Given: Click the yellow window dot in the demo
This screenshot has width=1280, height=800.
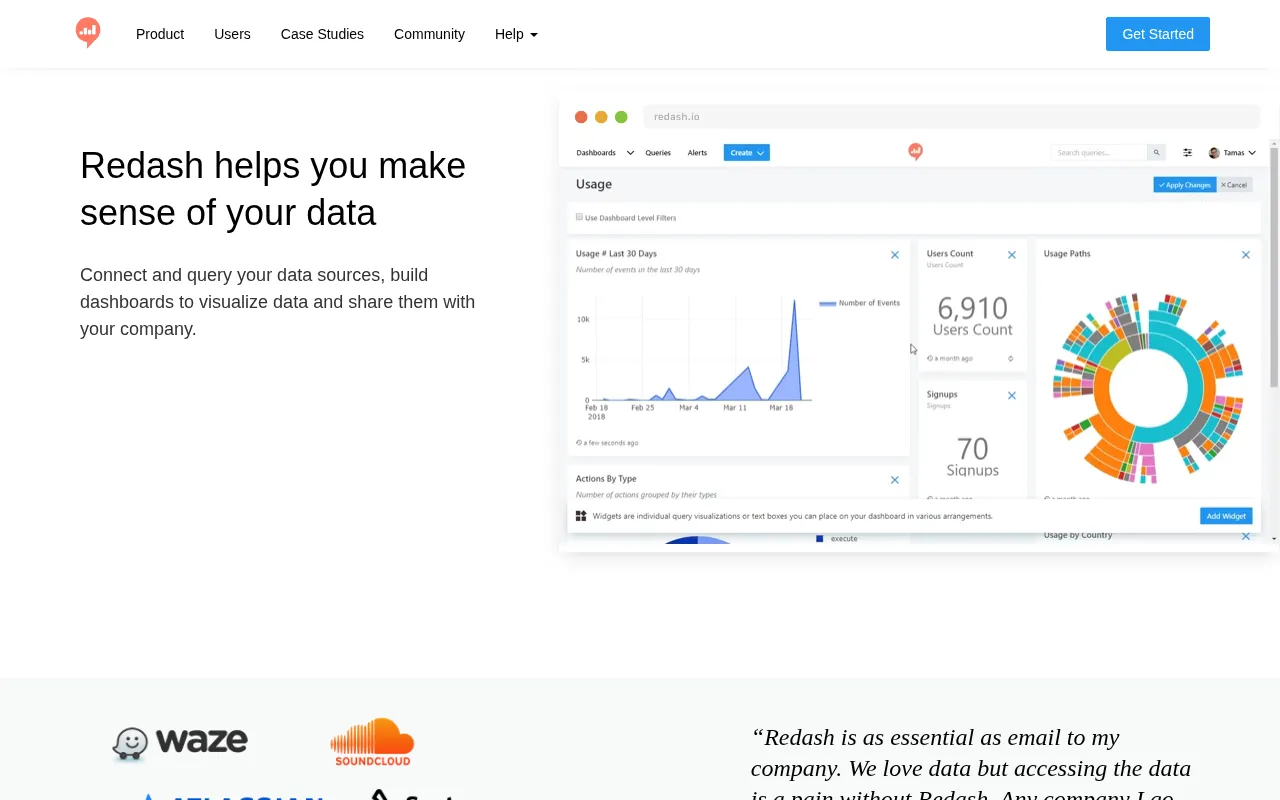Looking at the screenshot, I should pyautogui.click(x=601, y=117).
